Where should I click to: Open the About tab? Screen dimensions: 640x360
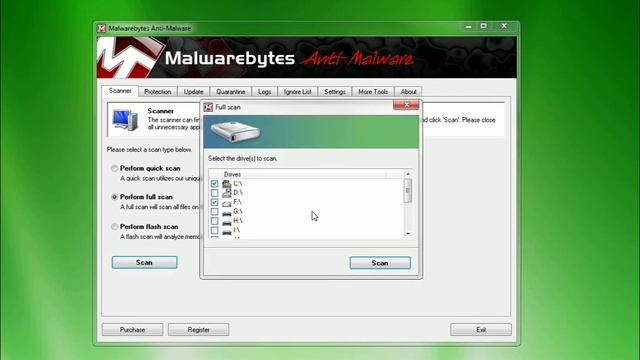coord(408,92)
